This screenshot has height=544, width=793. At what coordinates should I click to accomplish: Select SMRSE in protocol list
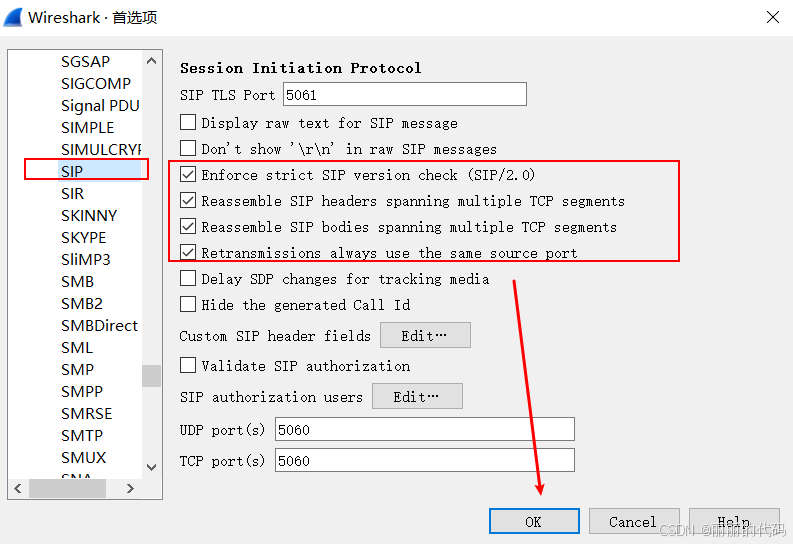click(x=86, y=414)
